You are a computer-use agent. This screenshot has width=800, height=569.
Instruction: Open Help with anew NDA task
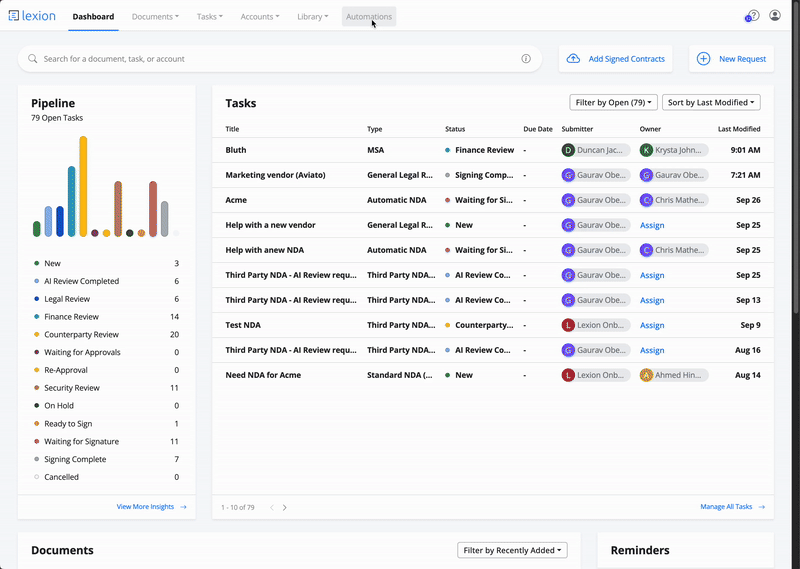tap(265, 250)
